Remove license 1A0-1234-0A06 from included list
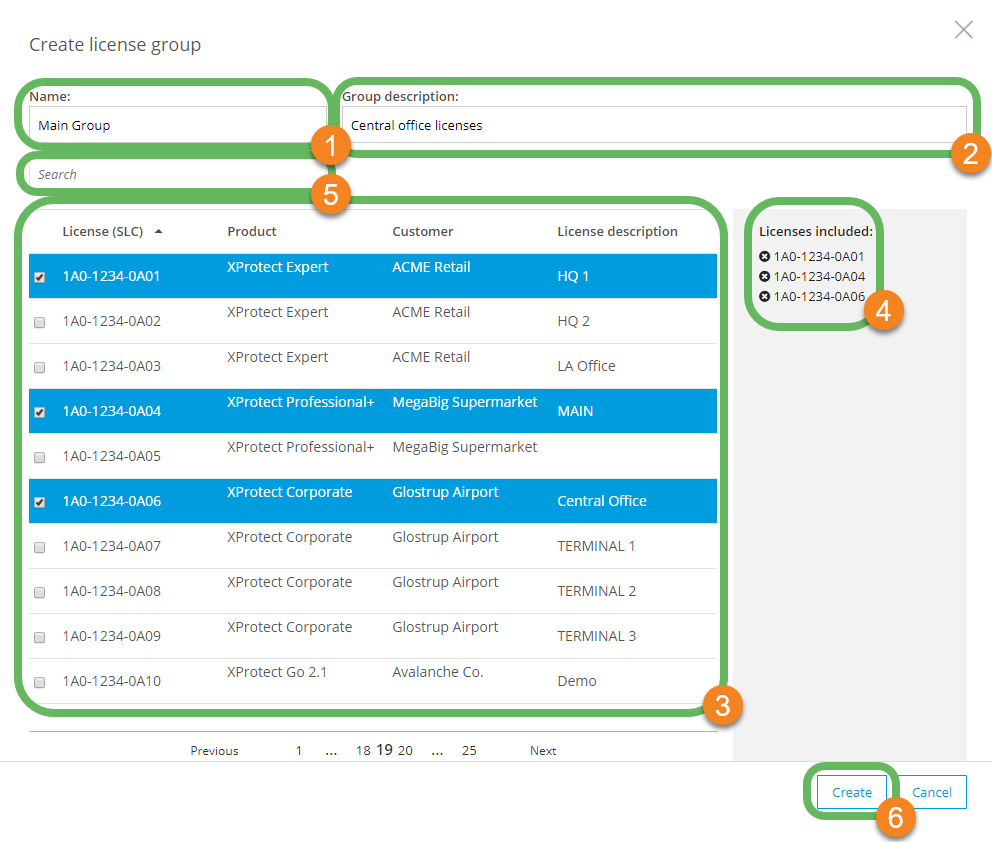 pos(765,297)
